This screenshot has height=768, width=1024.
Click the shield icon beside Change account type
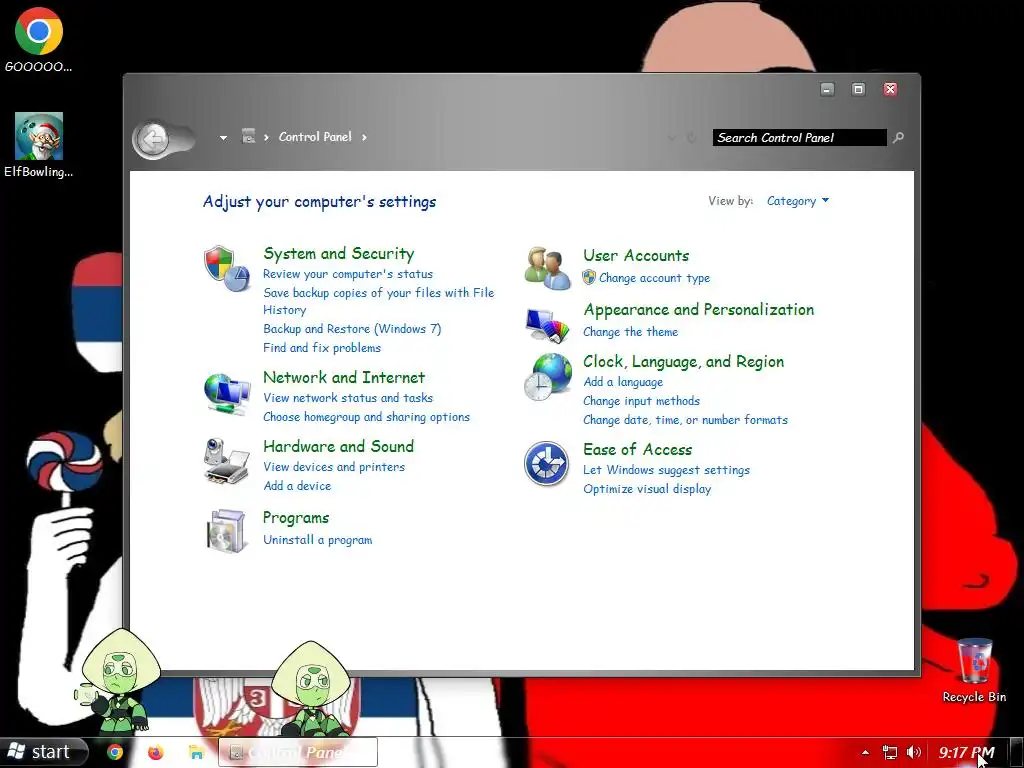coord(589,278)
